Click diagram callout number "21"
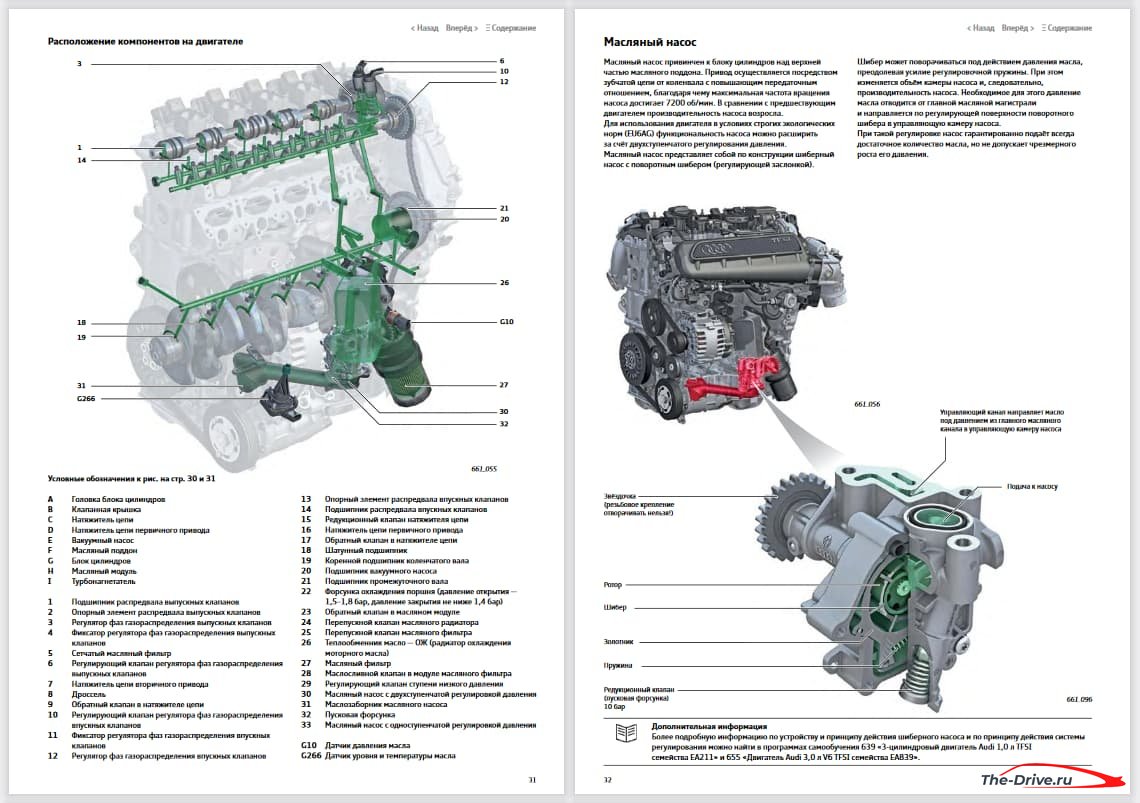 click(504, 208)
